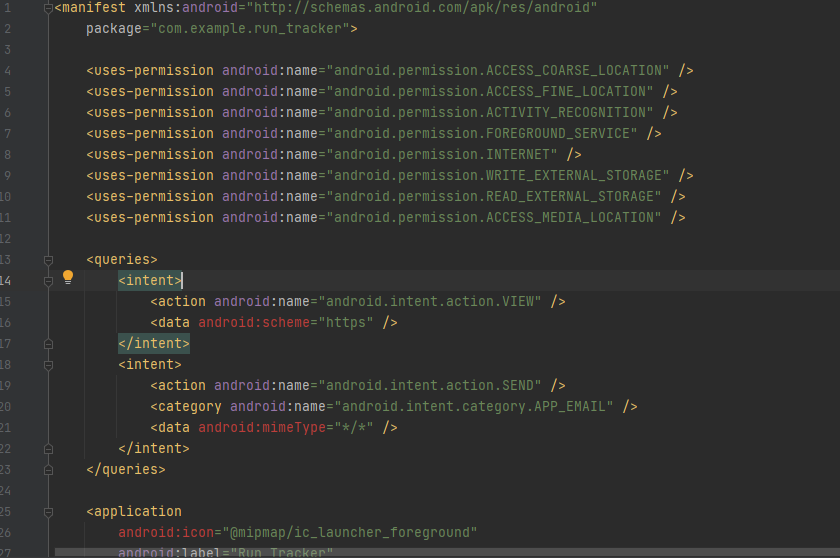
Task: Click the INTERNET permission string
Action: click(x=441, y=155)
